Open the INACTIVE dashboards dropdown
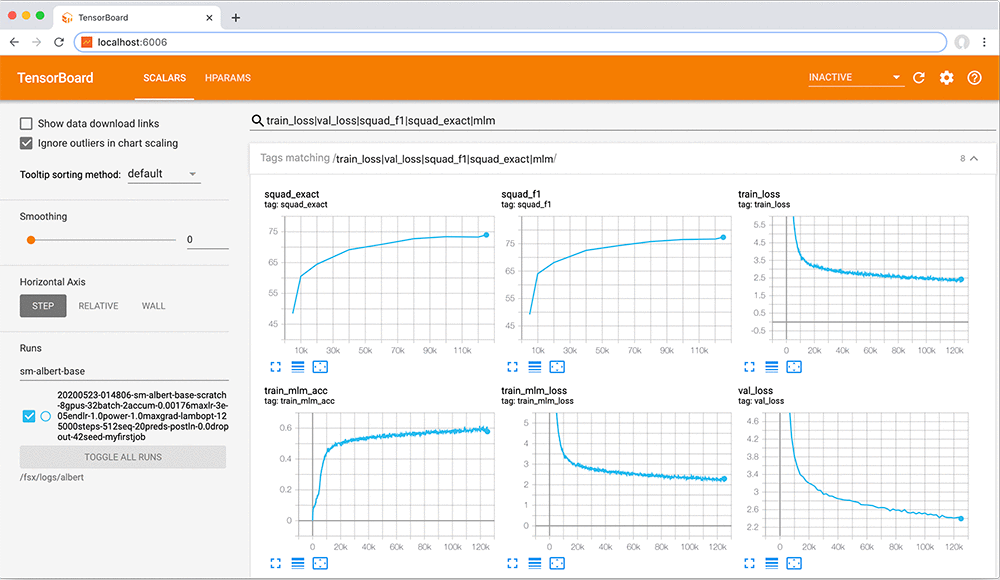This screenshot has height=580, width=1000. pos(856,77)
